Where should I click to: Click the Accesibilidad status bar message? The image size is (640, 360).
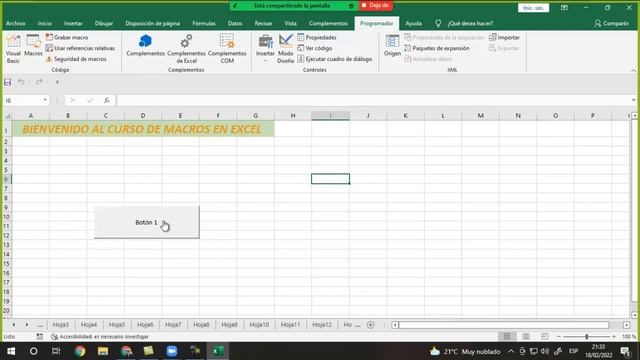(x=100, y=337)
